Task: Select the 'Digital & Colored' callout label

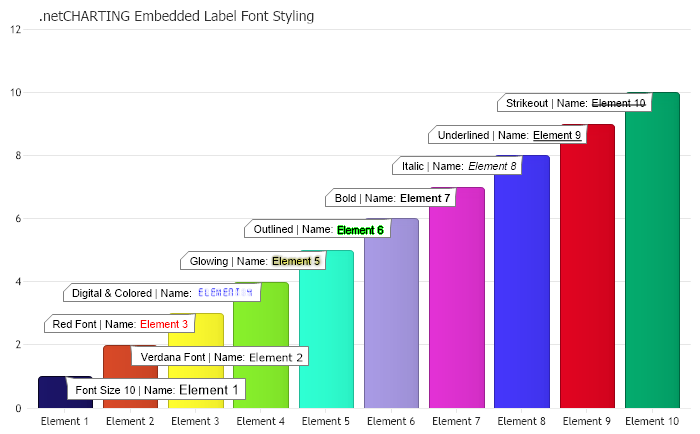Action: tap(162, 293)
